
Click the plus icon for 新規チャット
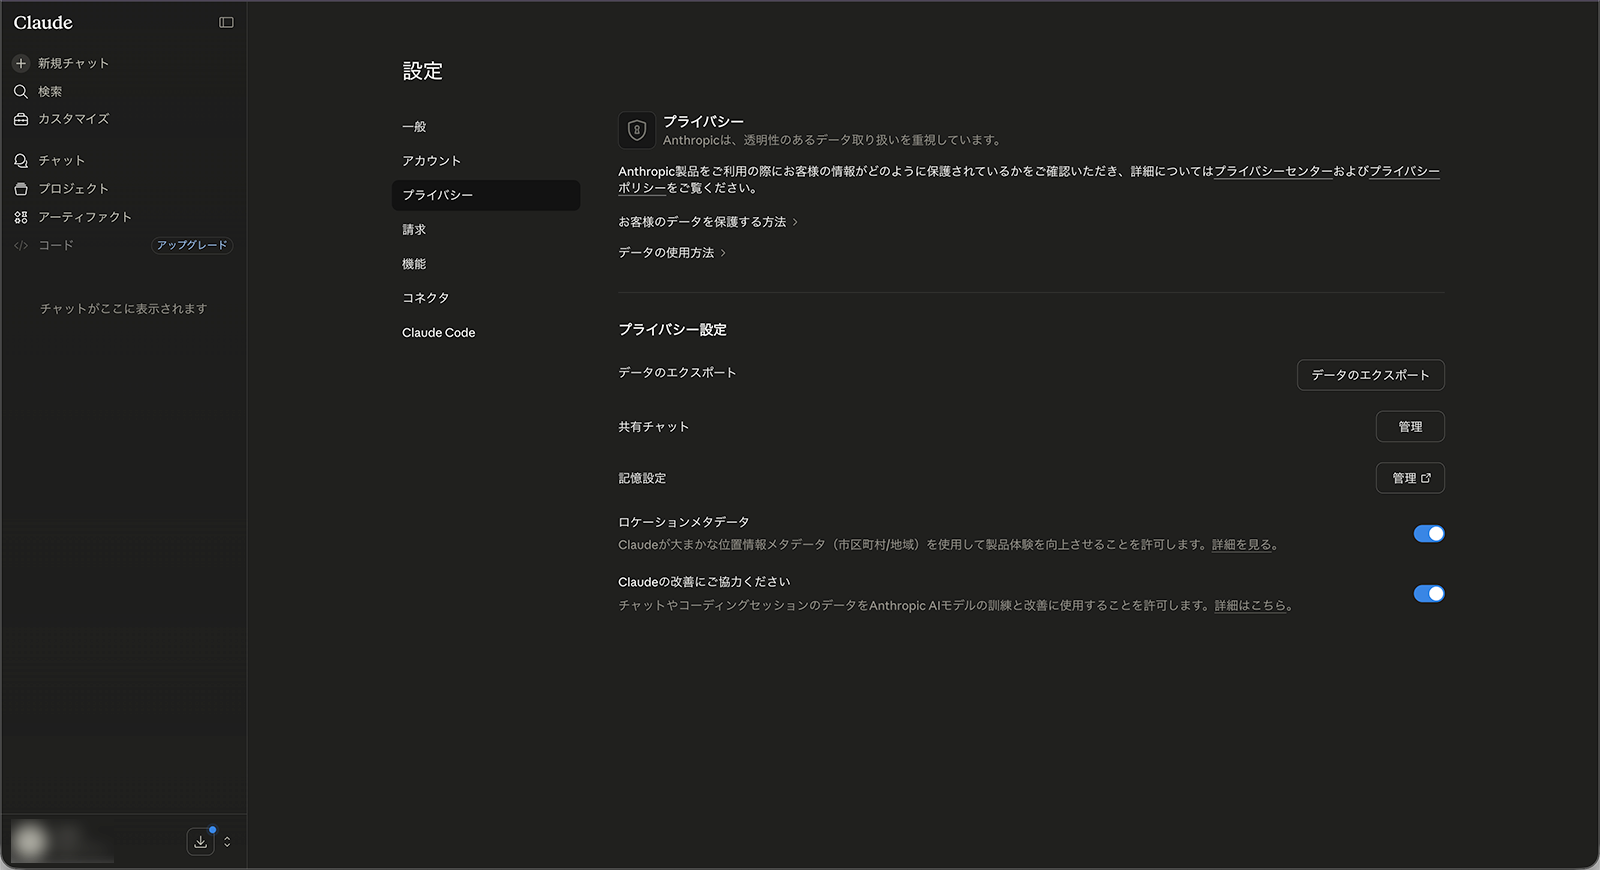pyautogui.click(x=21, y=63)
